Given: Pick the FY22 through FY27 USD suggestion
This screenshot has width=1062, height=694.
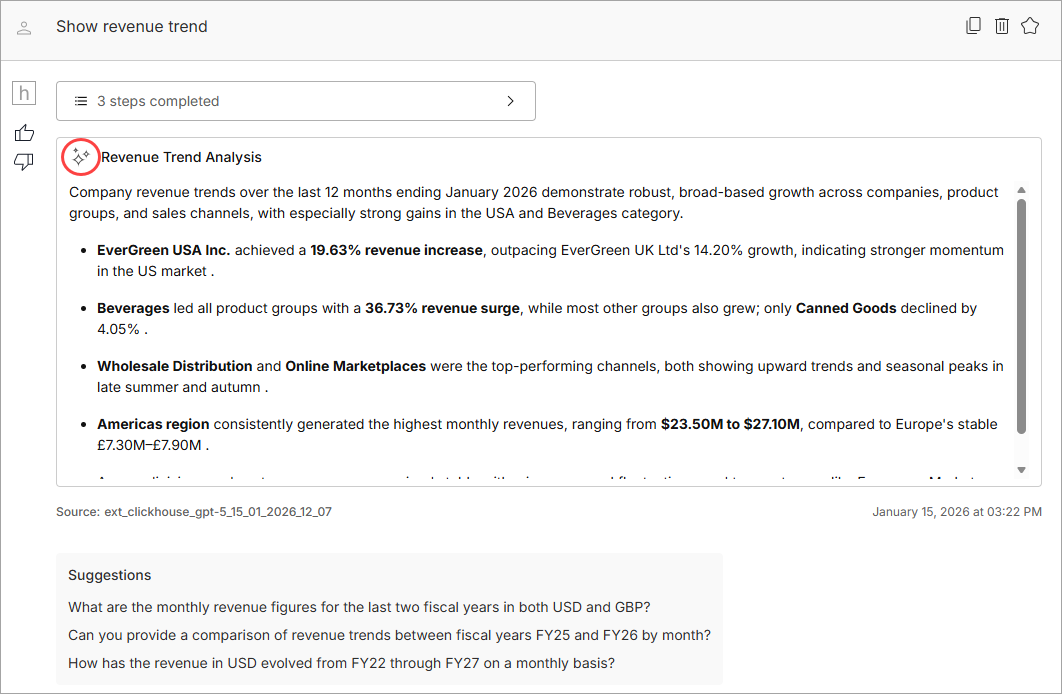Looking at the screenshot, I should click(x=341, y=663).
